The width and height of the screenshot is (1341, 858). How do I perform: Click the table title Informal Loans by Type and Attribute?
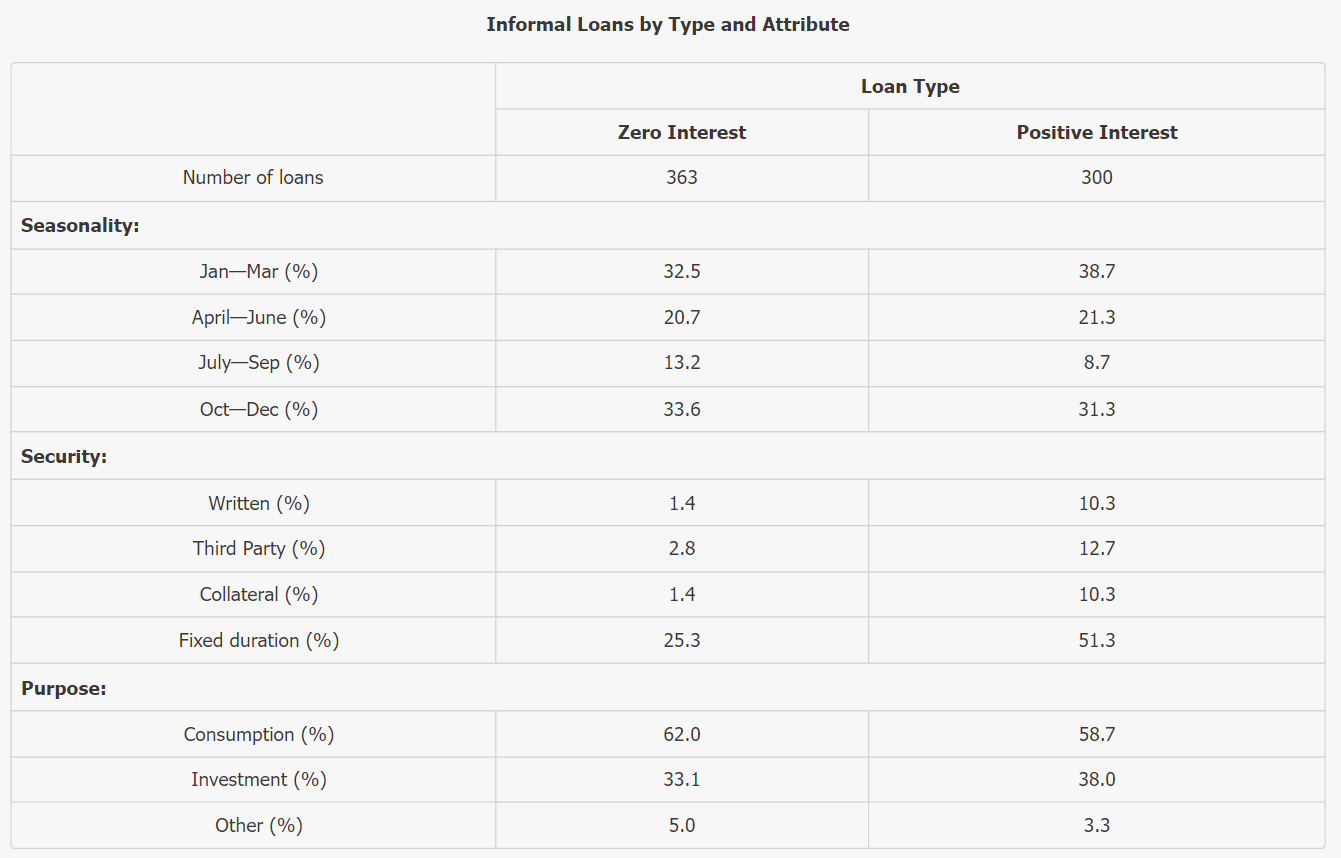(x=668, y=24)
